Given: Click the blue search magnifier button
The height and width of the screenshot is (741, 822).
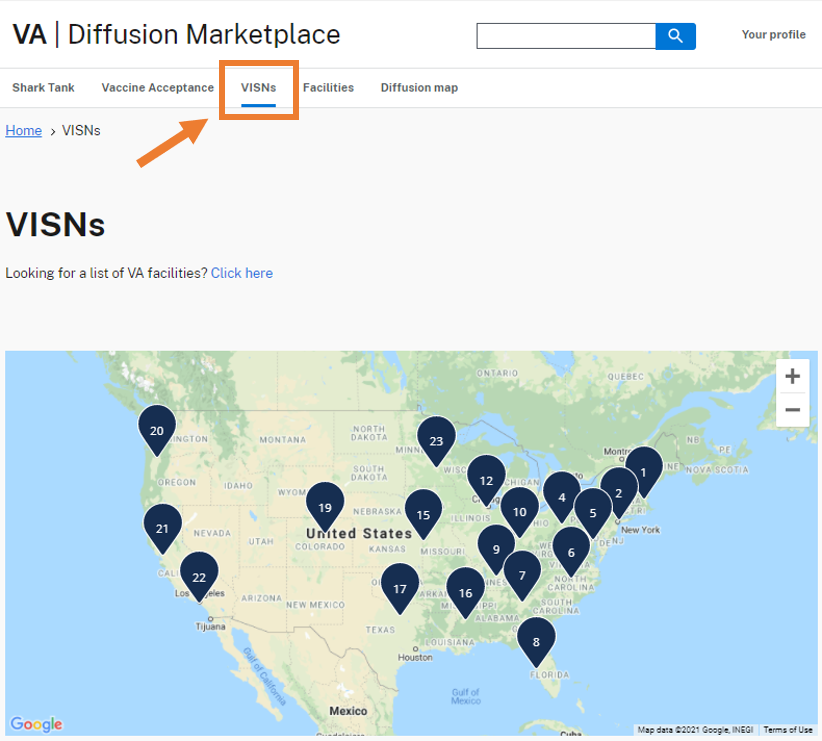Looking at the screenshot, I should coord(675,36).
